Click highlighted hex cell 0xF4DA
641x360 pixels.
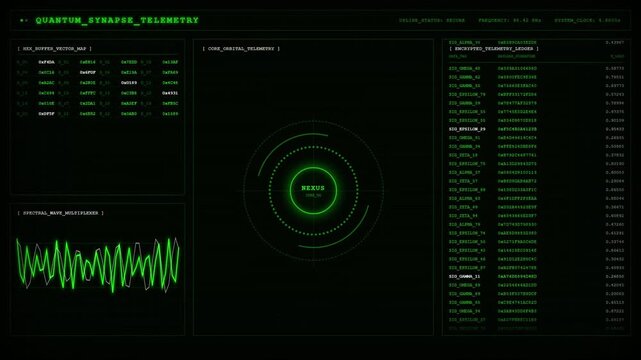coord(46,62)
